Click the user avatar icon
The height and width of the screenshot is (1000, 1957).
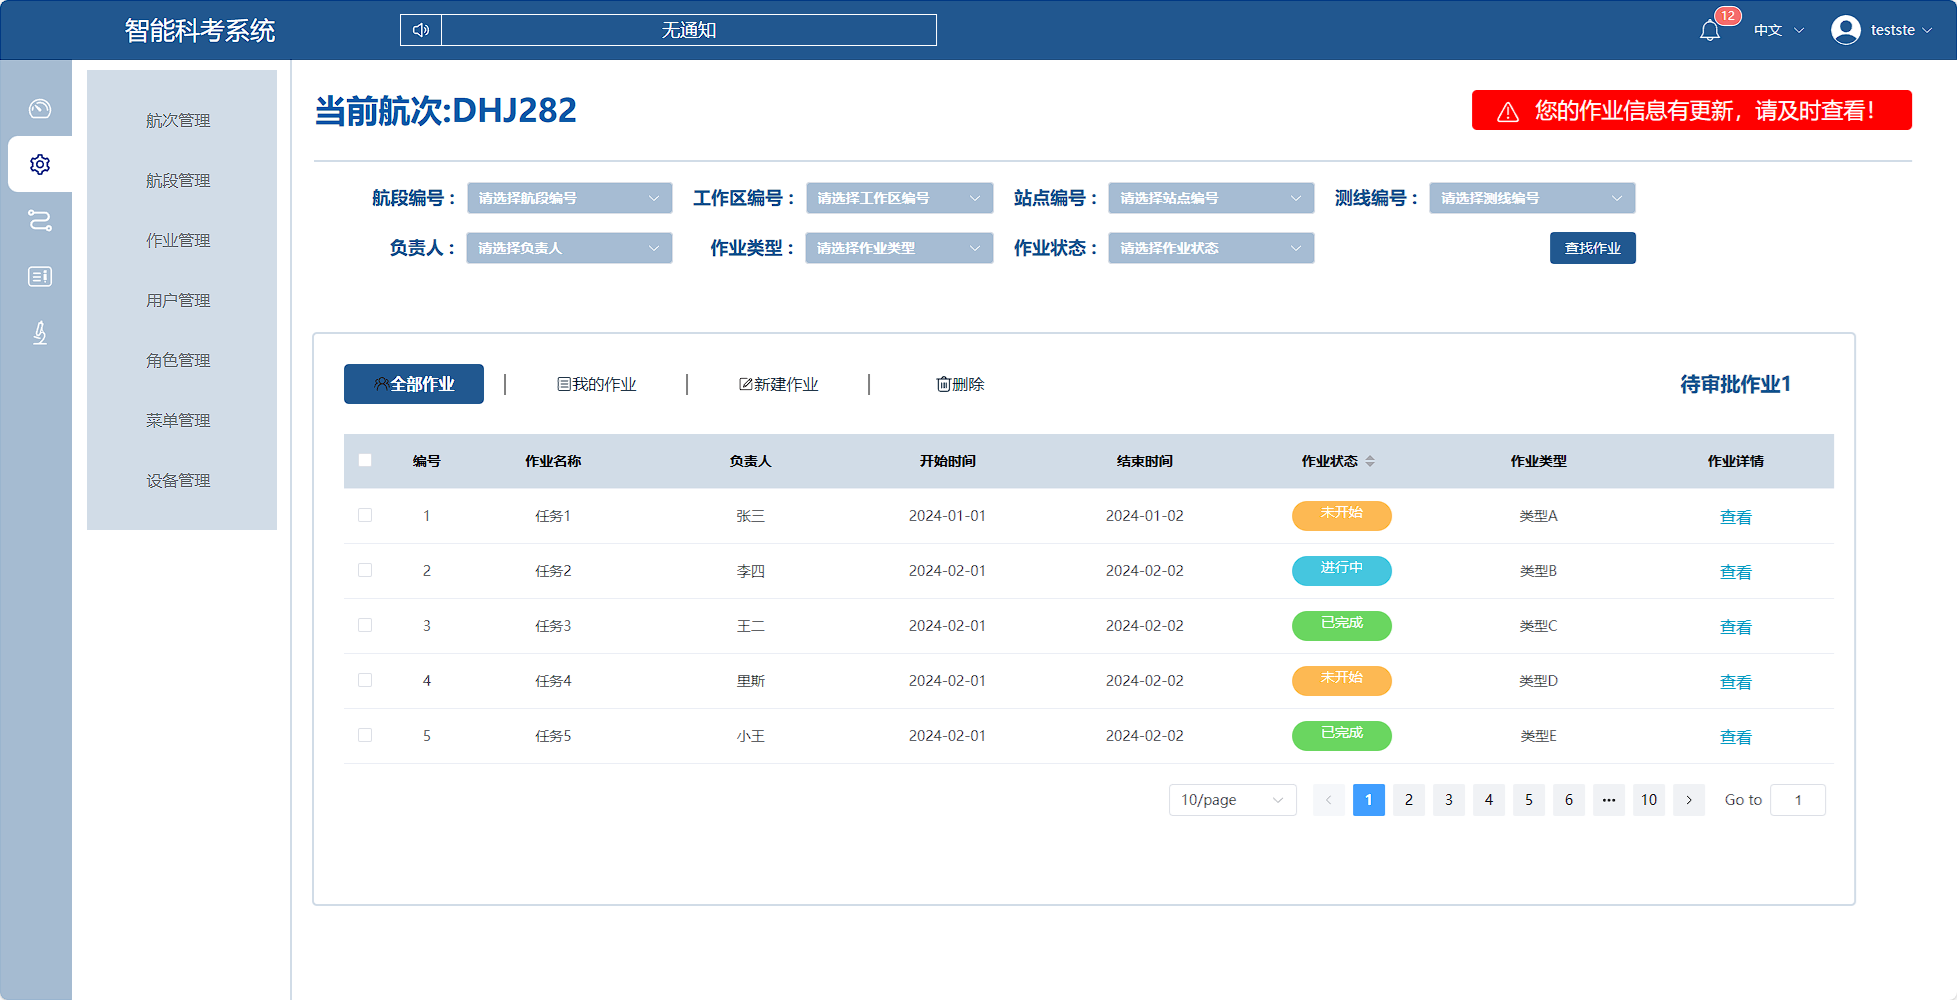coord(1845,30)
